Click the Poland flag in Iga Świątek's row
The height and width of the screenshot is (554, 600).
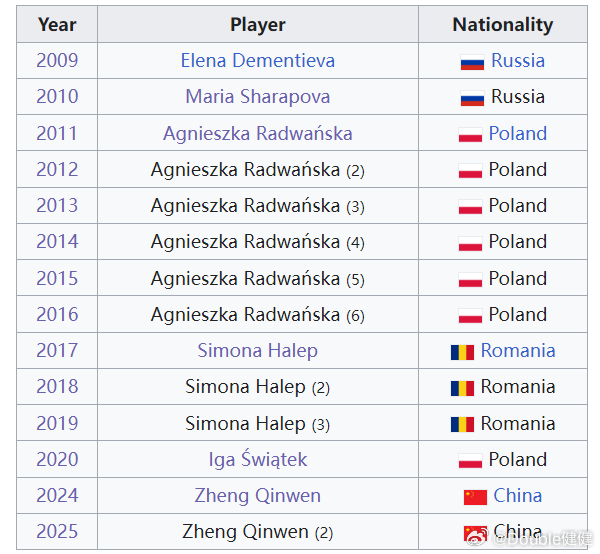[470, 461]
